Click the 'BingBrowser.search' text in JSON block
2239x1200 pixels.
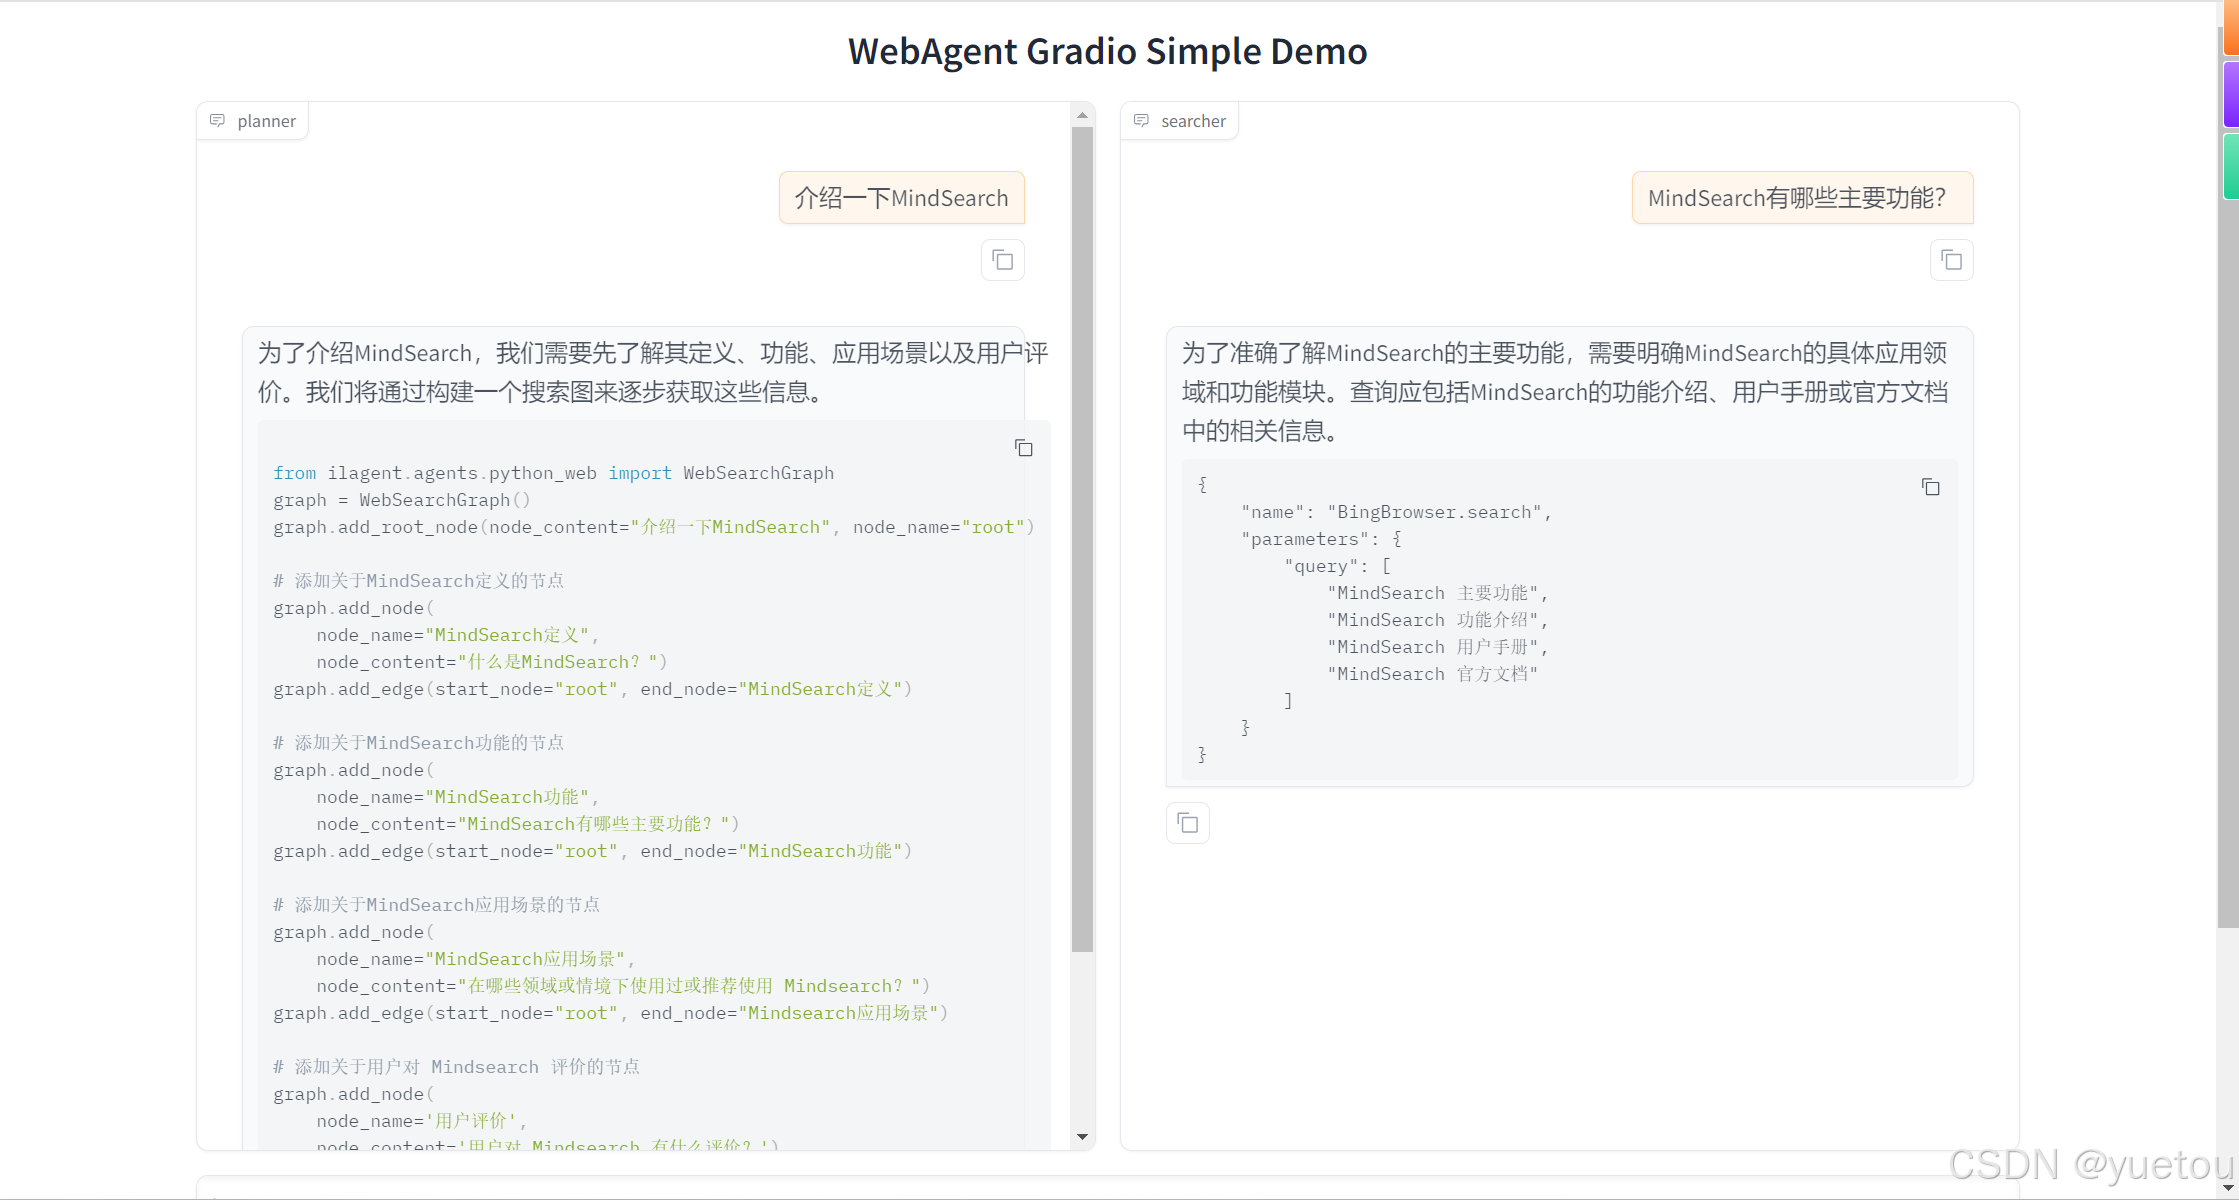click(1434, 512)
